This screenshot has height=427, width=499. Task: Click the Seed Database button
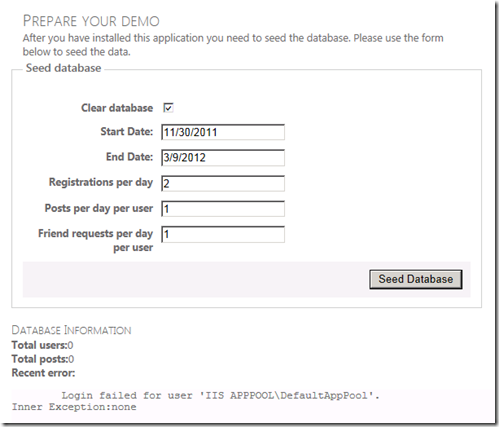(416, 279)
